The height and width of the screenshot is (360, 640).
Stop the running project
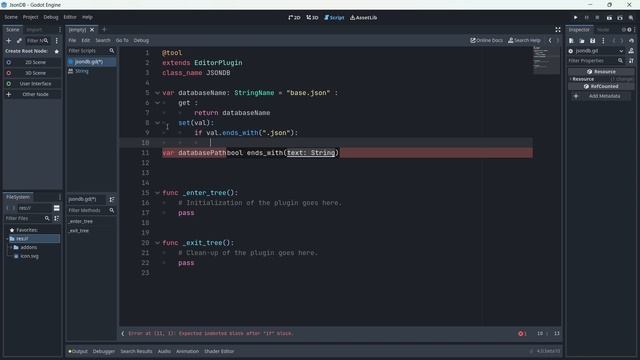click(597, 18)
